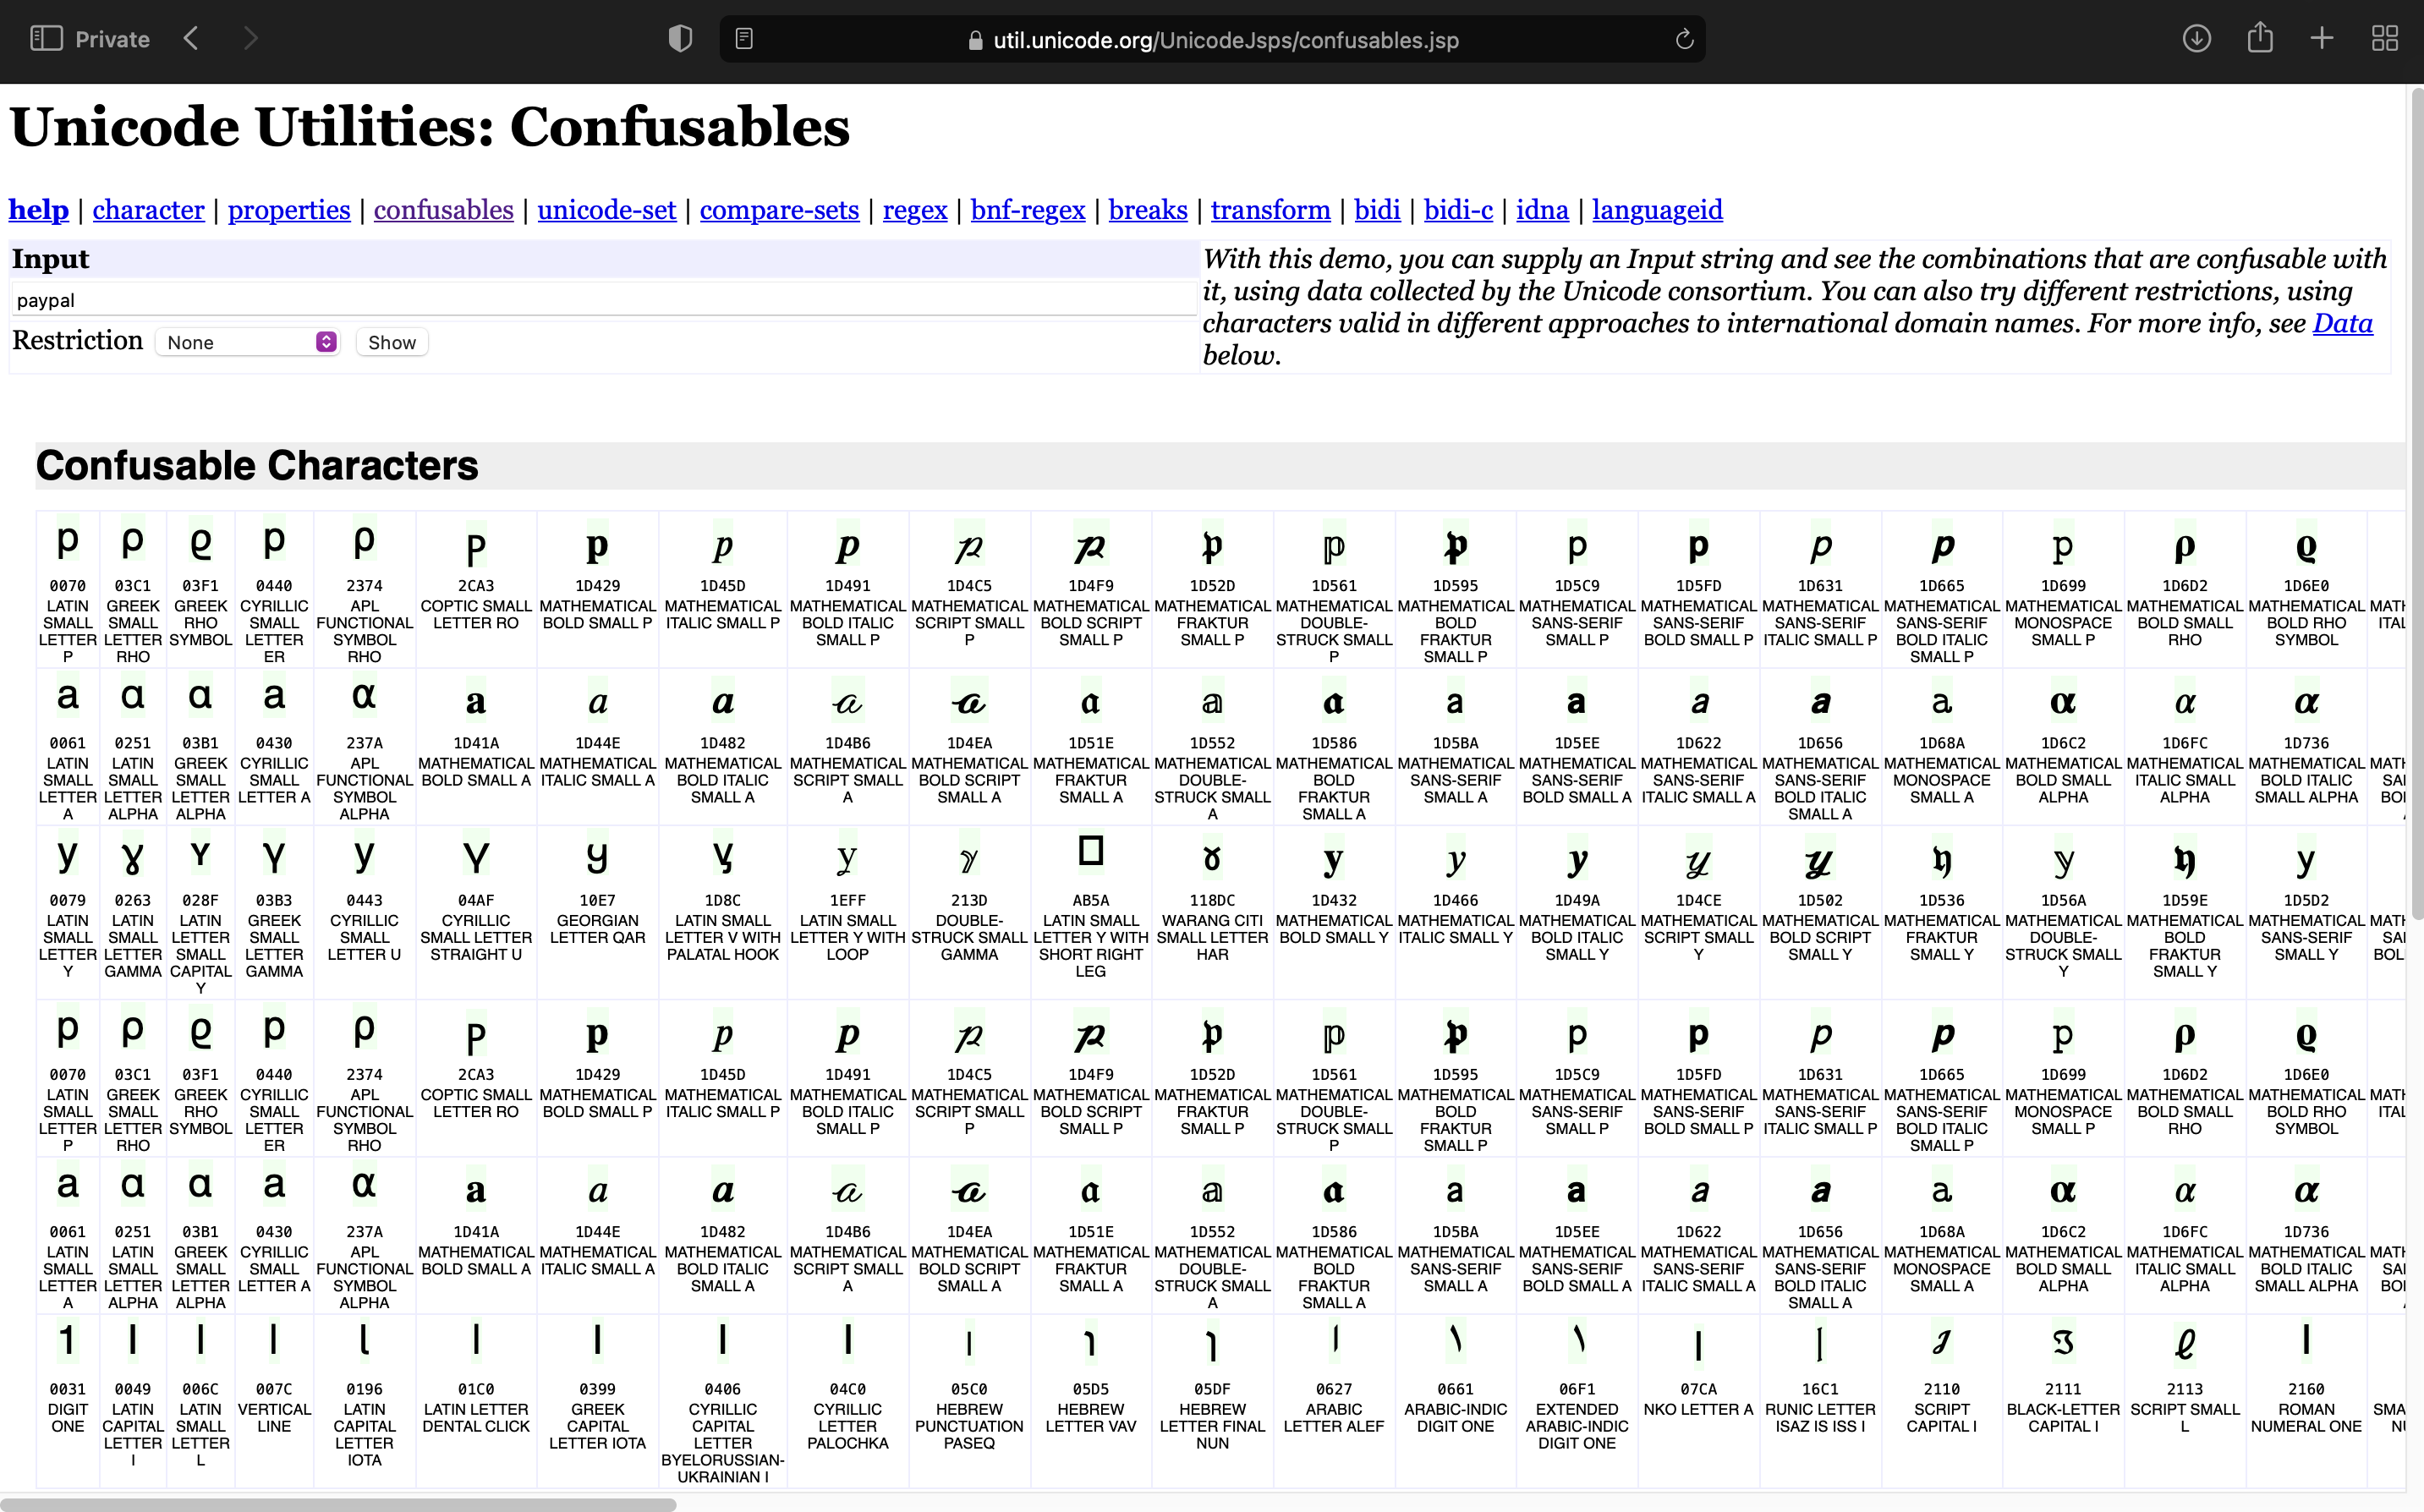Viewport: 2424px width, 1512px height.
Task: Open Reader view icon in address bar
Action: pos(744,39)
